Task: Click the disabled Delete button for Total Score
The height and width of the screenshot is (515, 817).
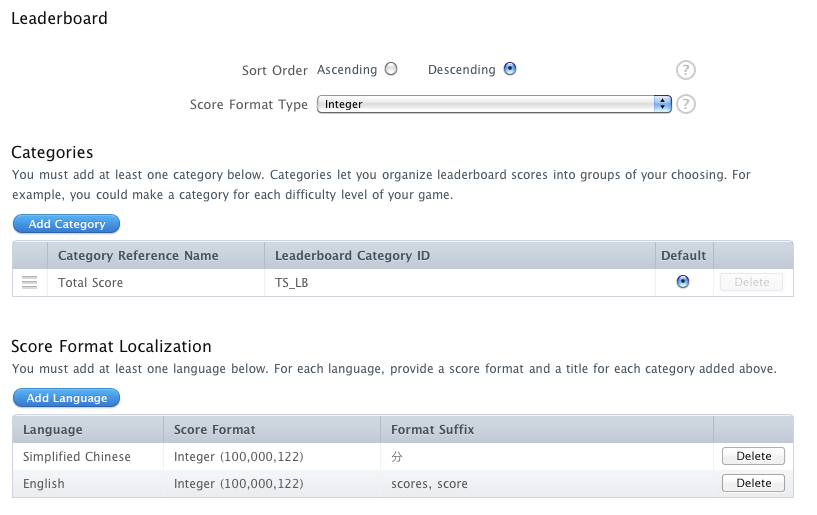Action: point(751,282)
